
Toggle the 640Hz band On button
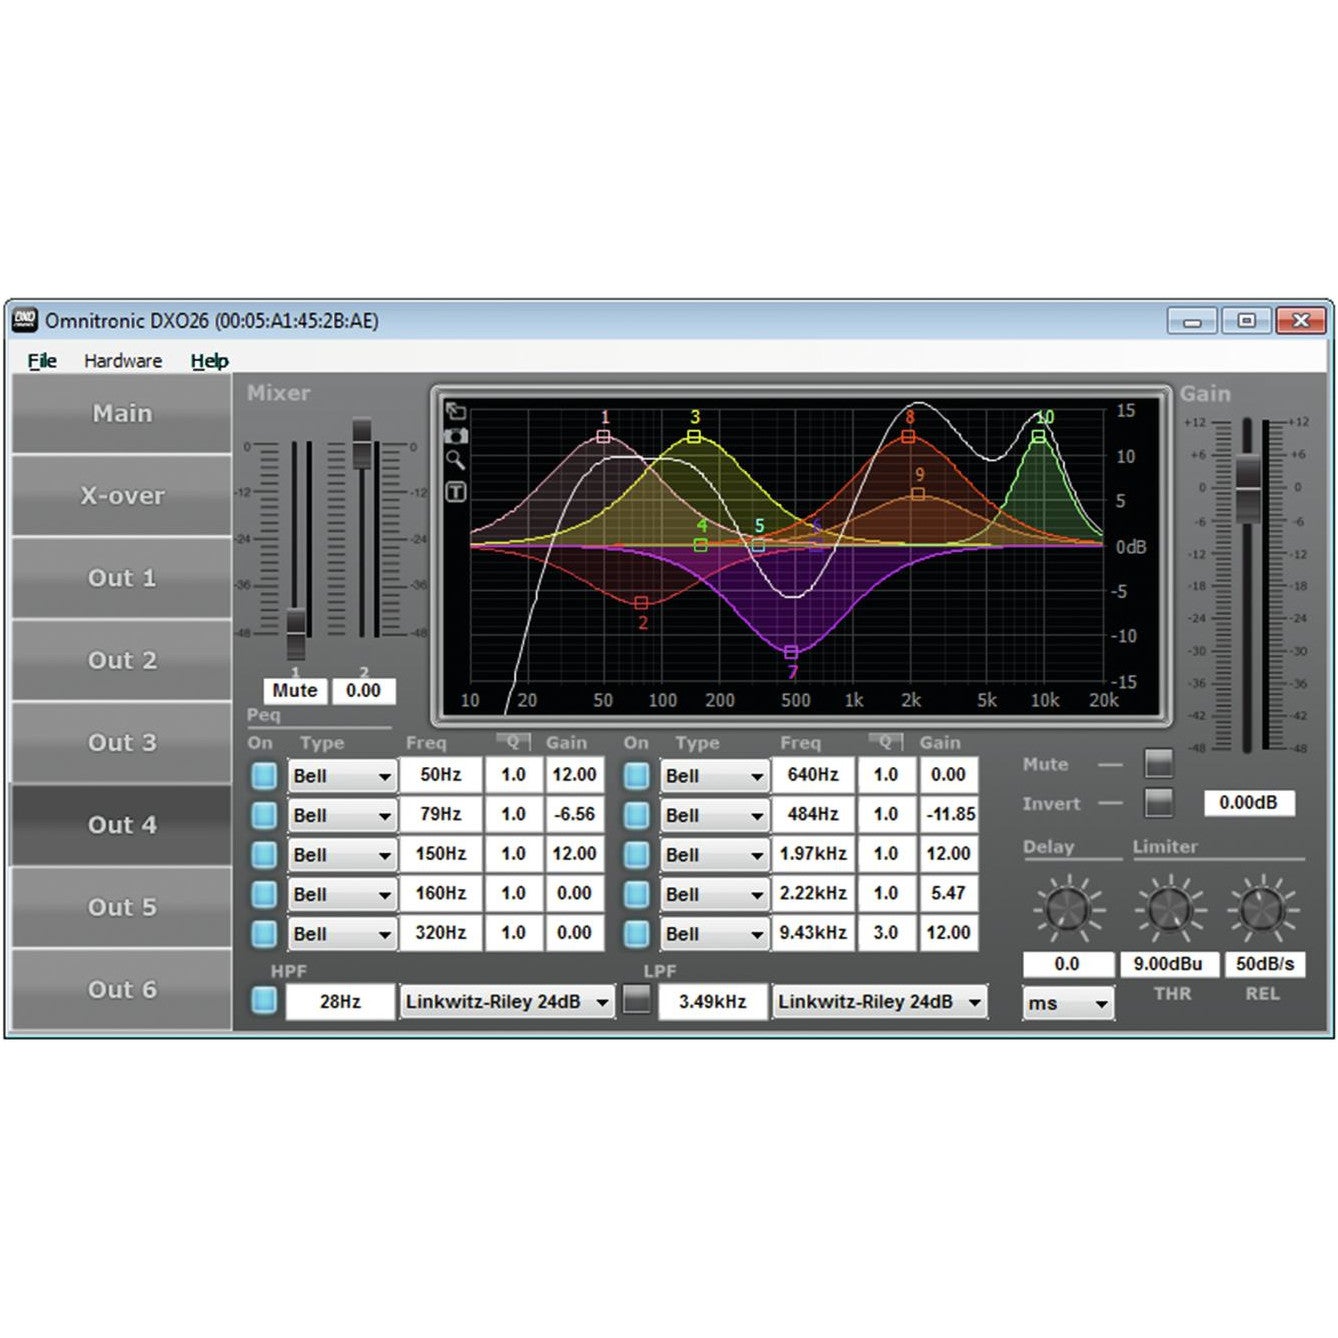pos(636,776)
